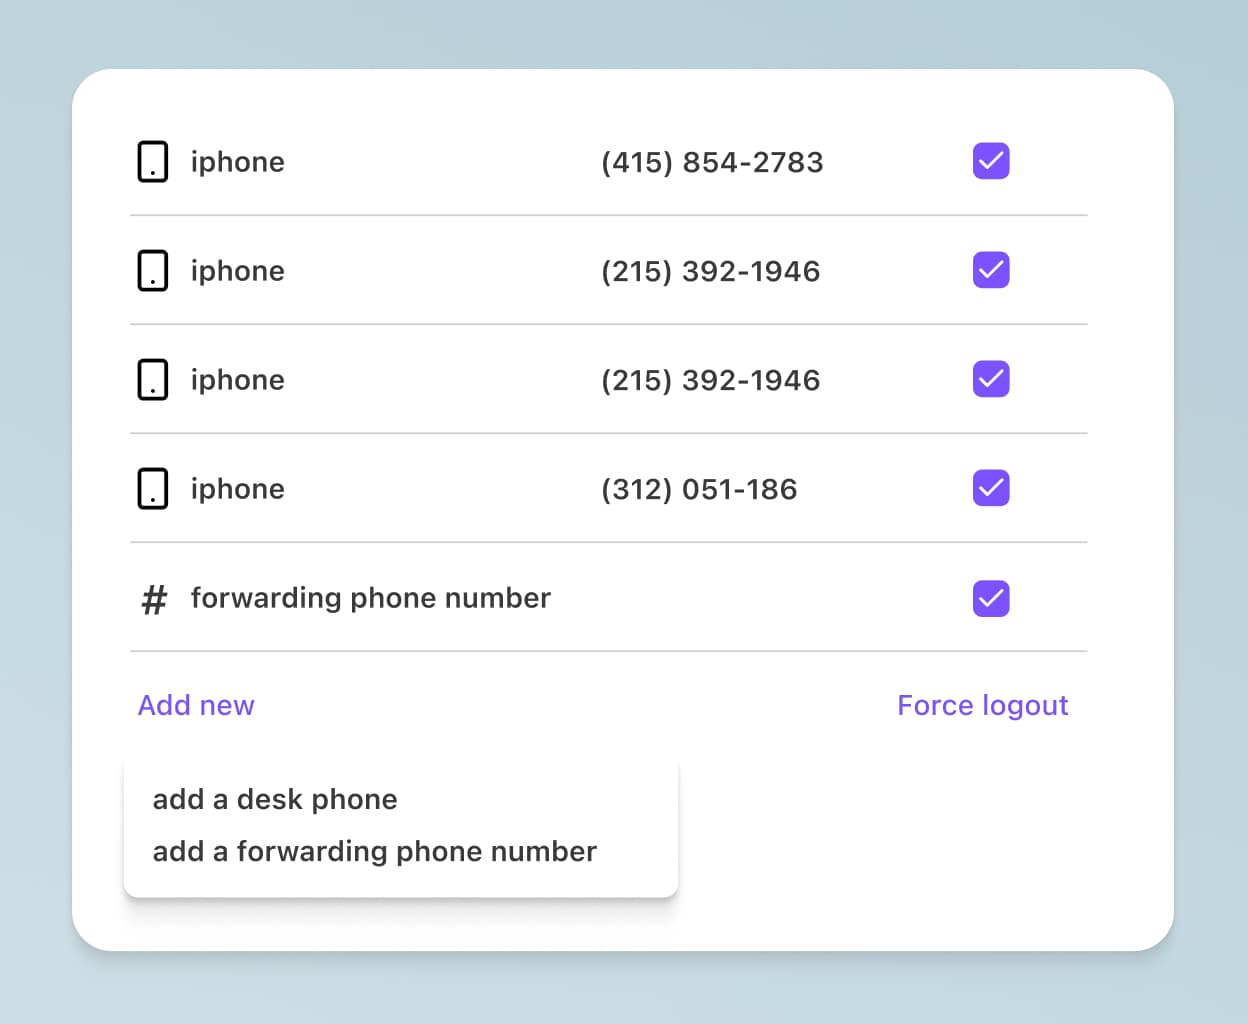The image size is (1248, 1024).
Task: Click the phone icon in the (312) 051-186 row
Action: tap(153, 489)
